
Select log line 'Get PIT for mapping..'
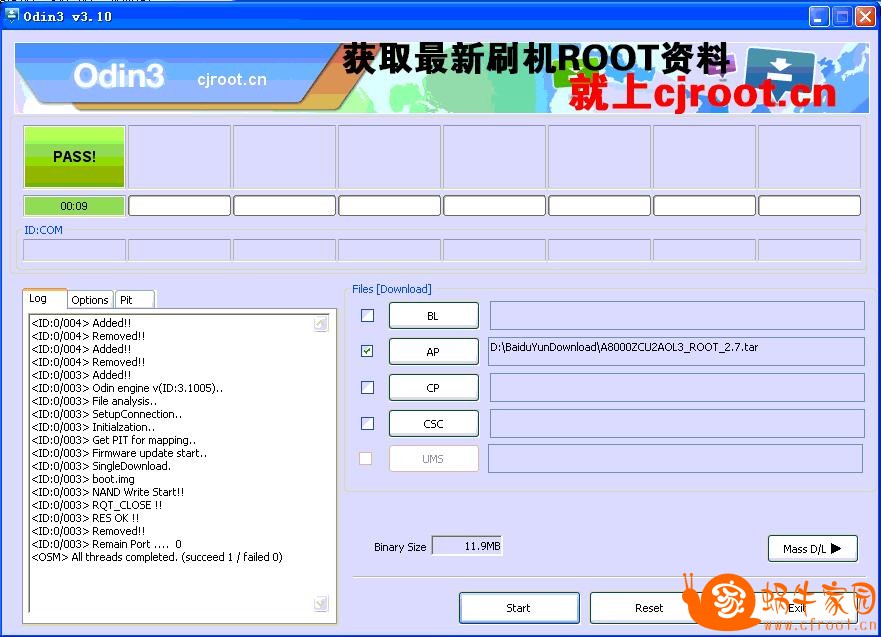pyautogui.click(x=114, y=440)
